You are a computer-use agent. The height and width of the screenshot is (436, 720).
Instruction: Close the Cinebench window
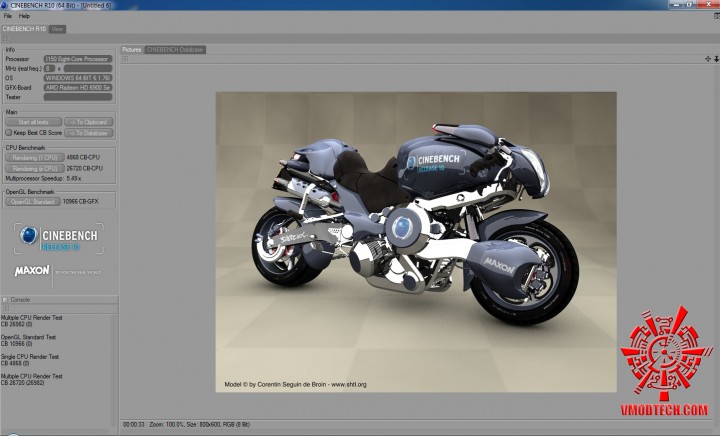(x=707, y=4)
